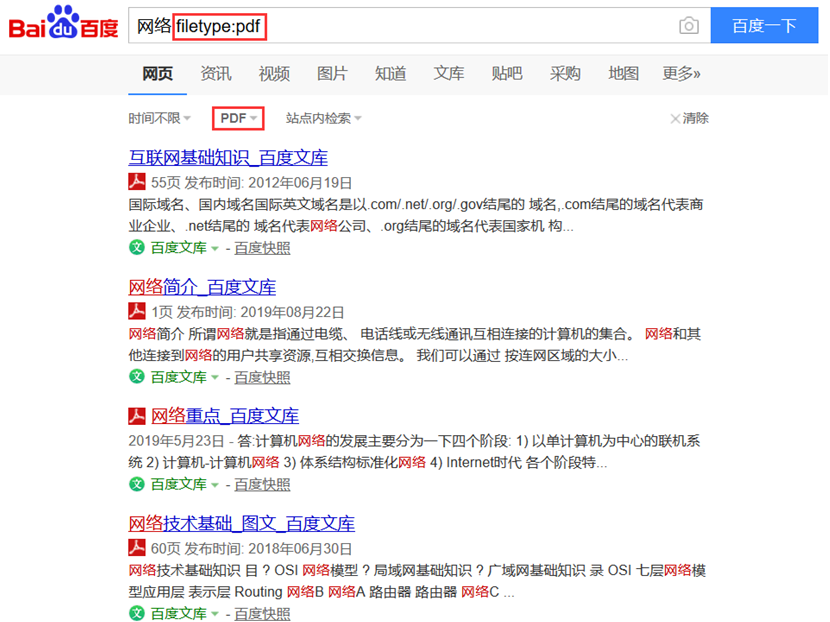Click PDF icon under 网络技术基础 result

137,547
